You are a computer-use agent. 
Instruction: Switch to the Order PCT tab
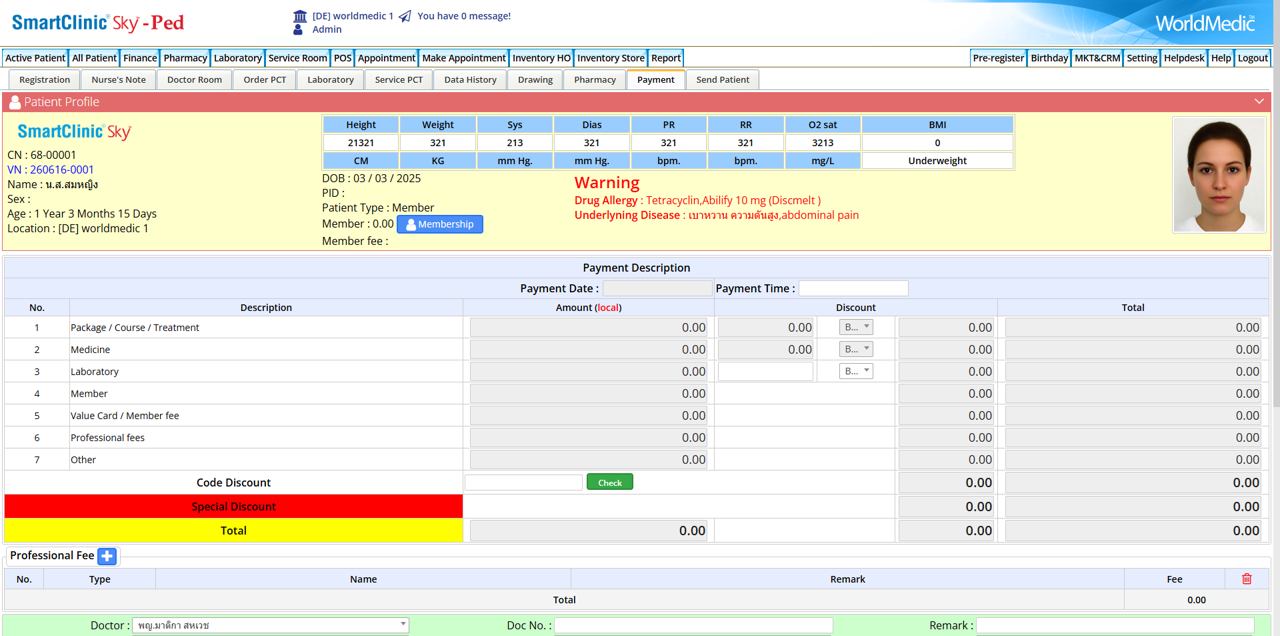point(265,80)
